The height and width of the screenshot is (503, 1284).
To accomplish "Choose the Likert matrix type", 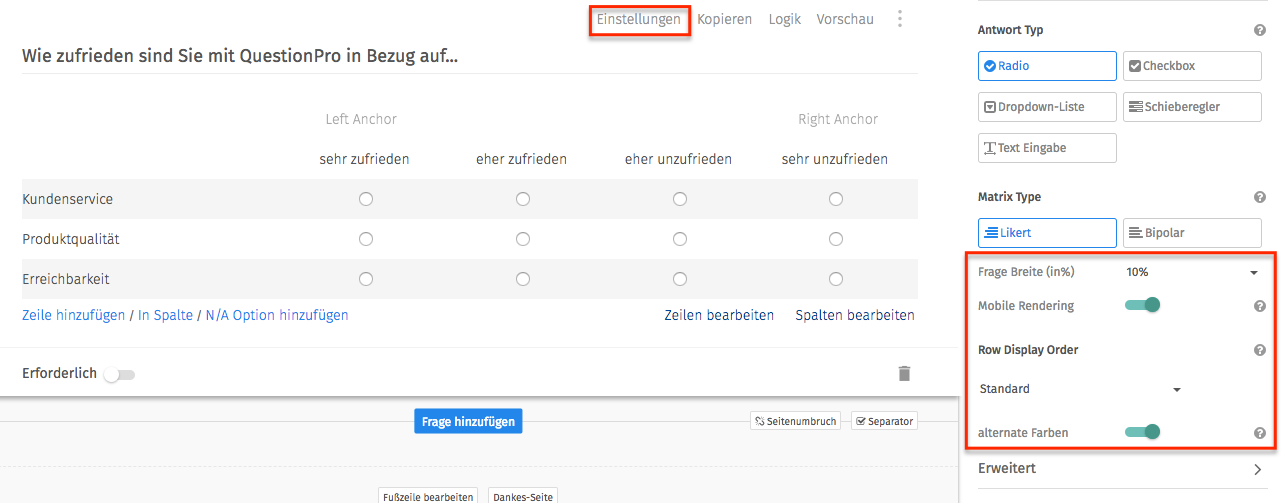I will 1047,233.
